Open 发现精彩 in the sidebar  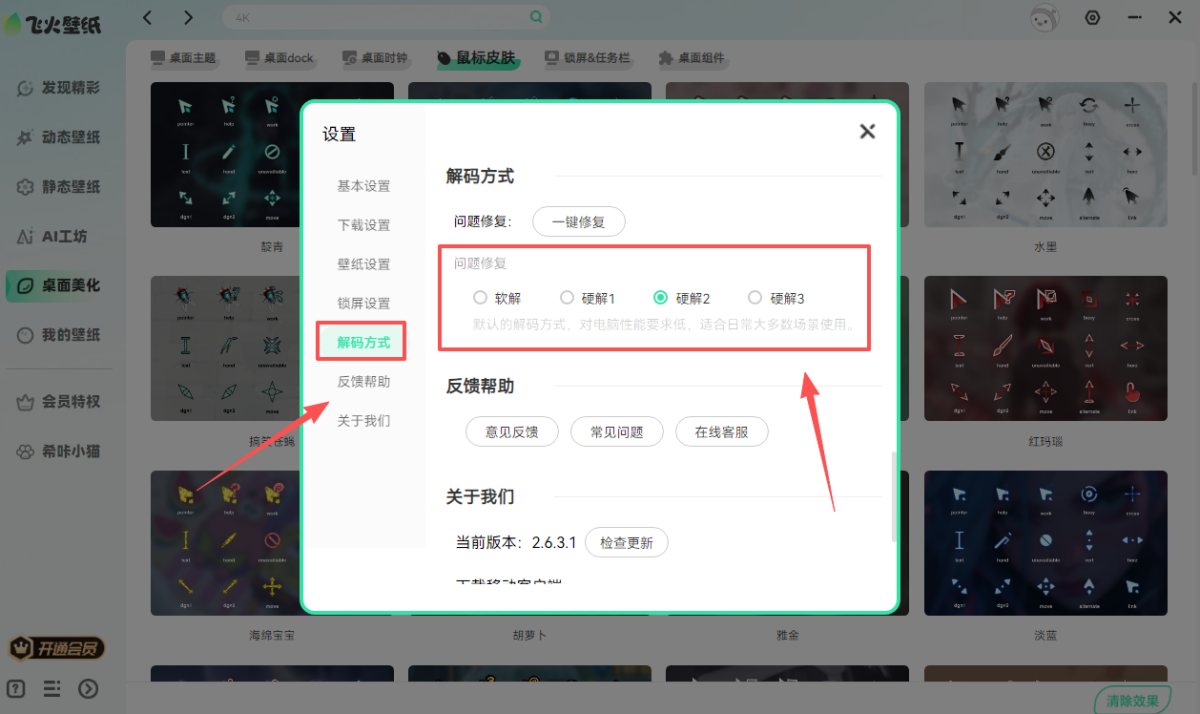(x=59, y=88)
